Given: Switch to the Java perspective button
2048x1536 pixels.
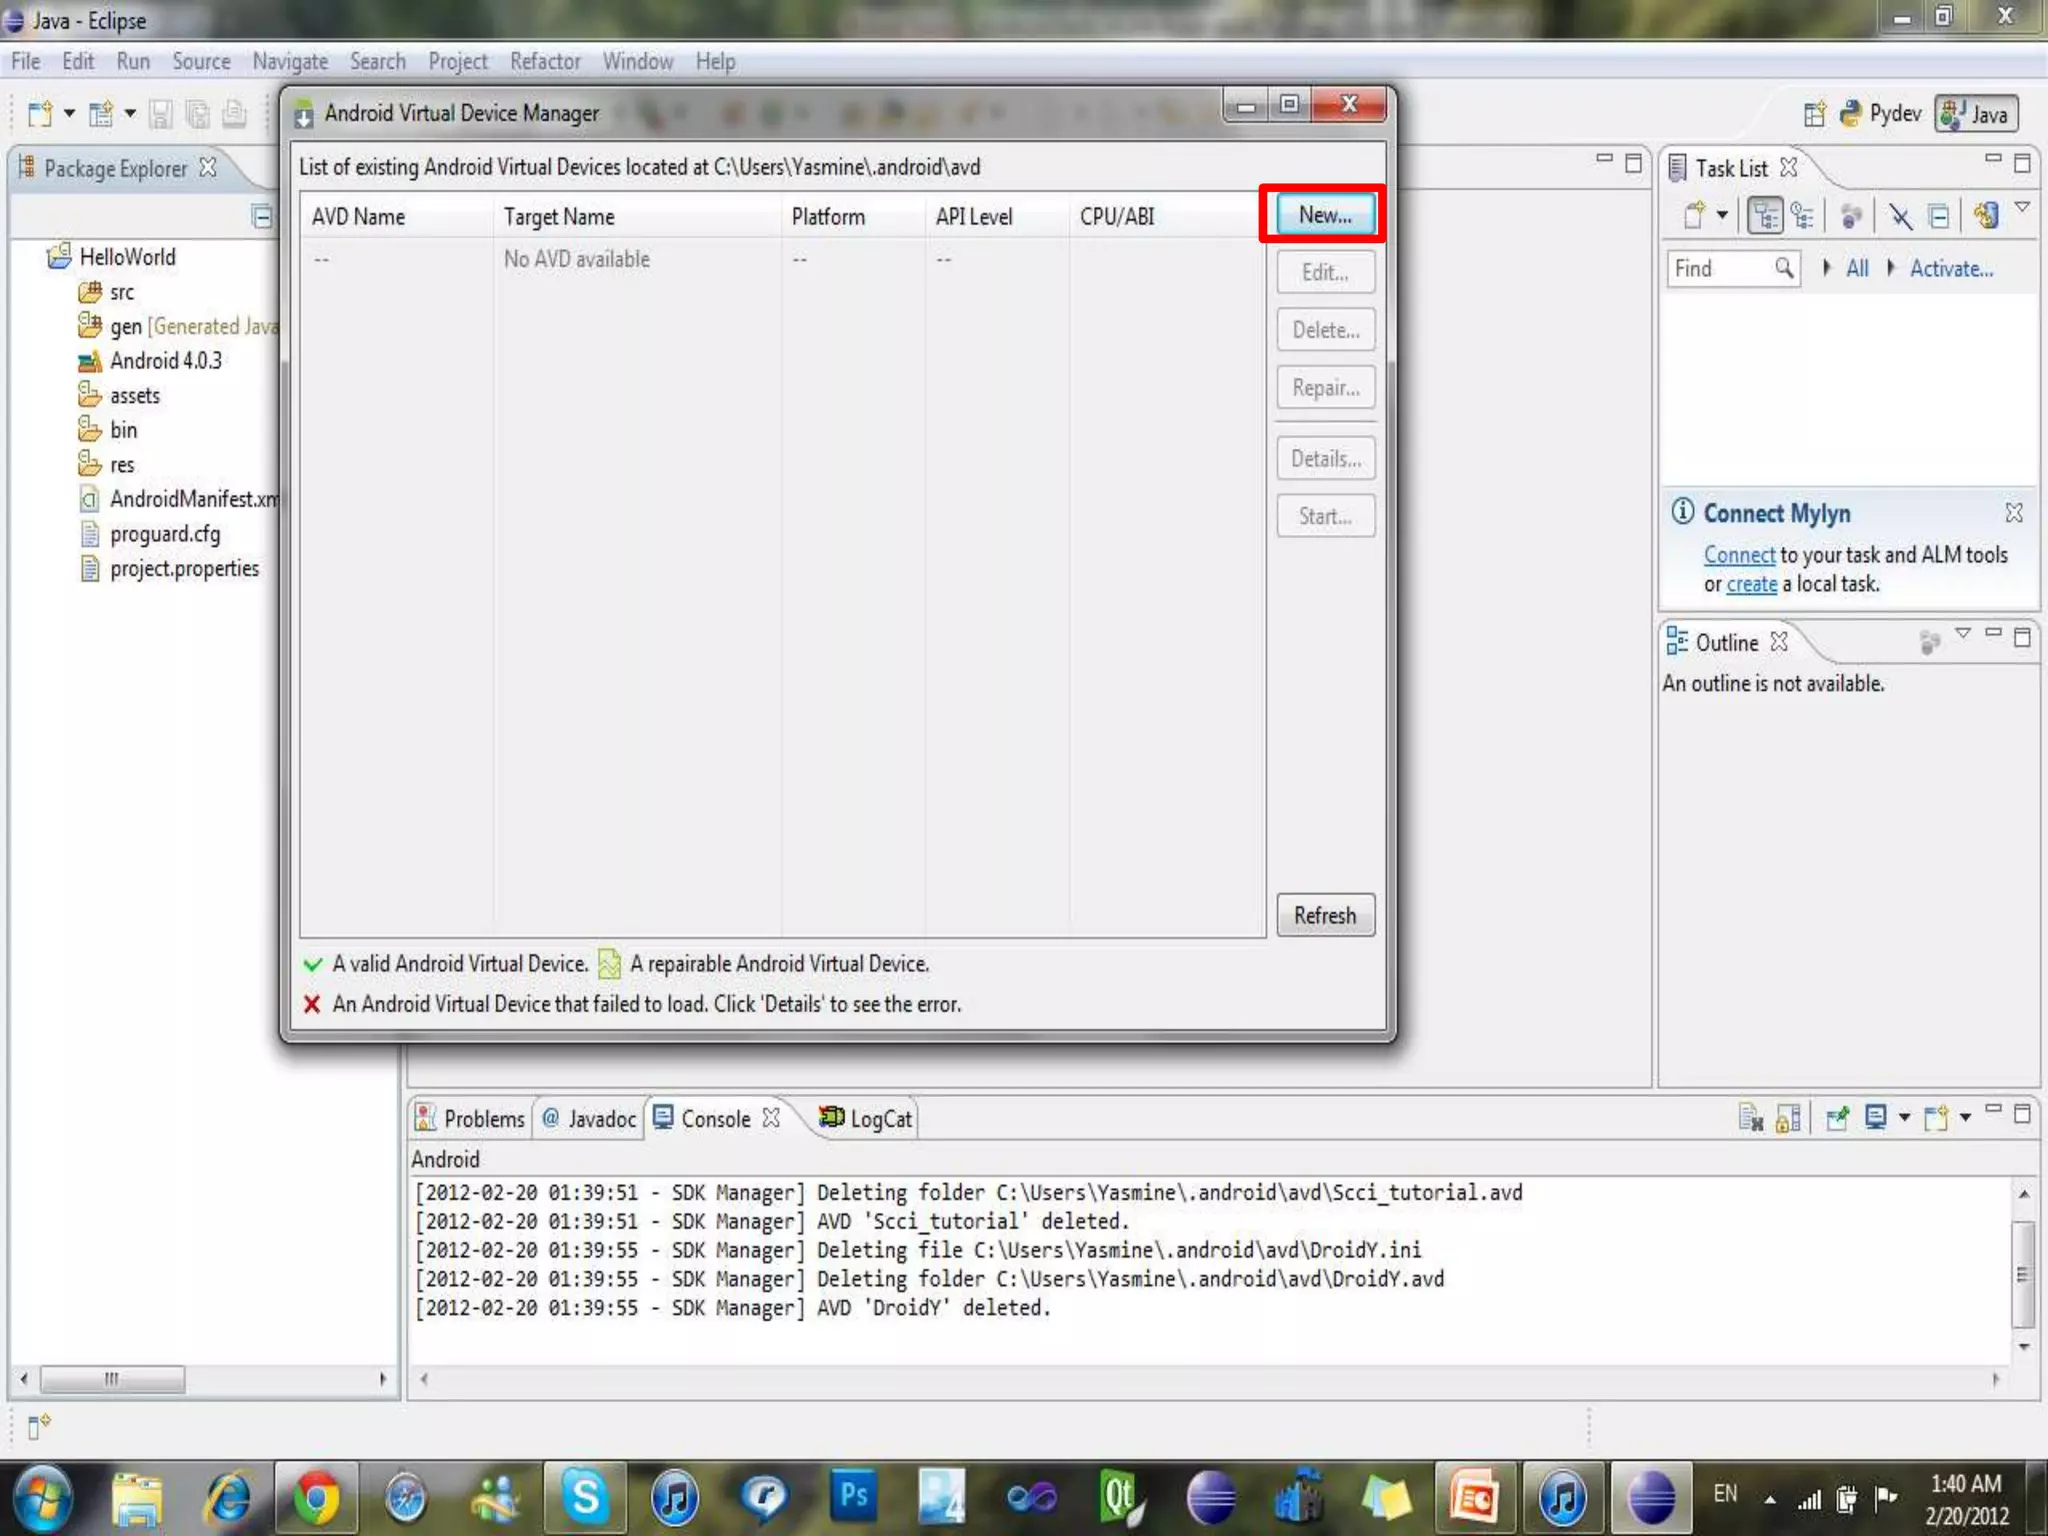Looking at the screenshot, I should coord(1976,114).
